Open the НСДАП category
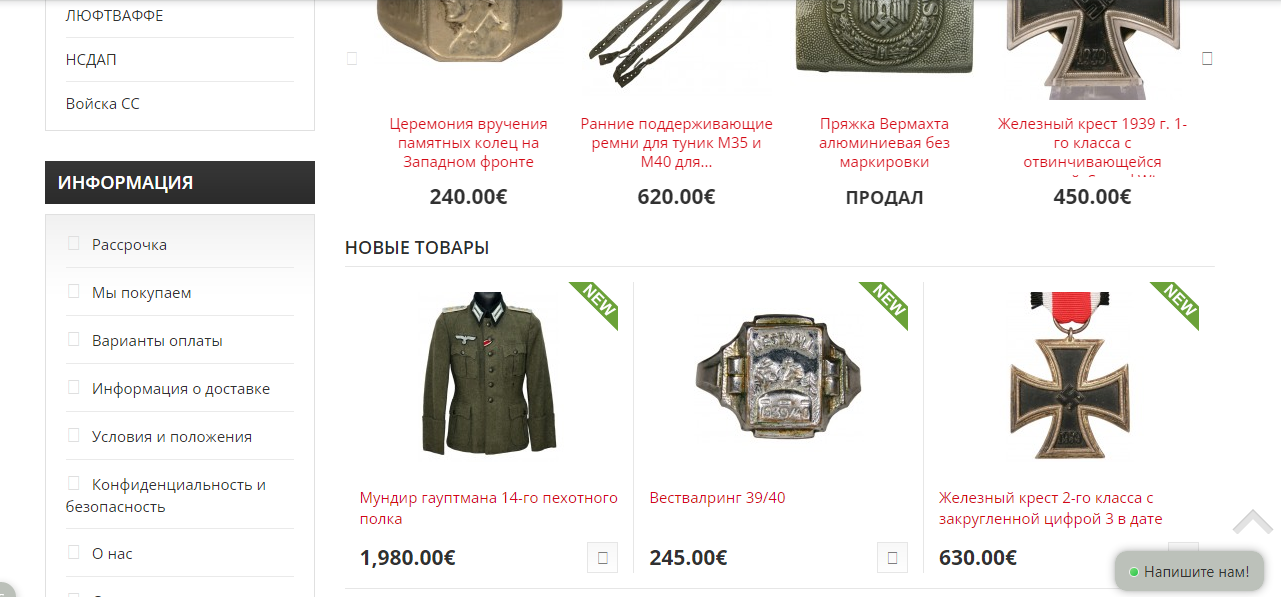 [x=91, y=60]
